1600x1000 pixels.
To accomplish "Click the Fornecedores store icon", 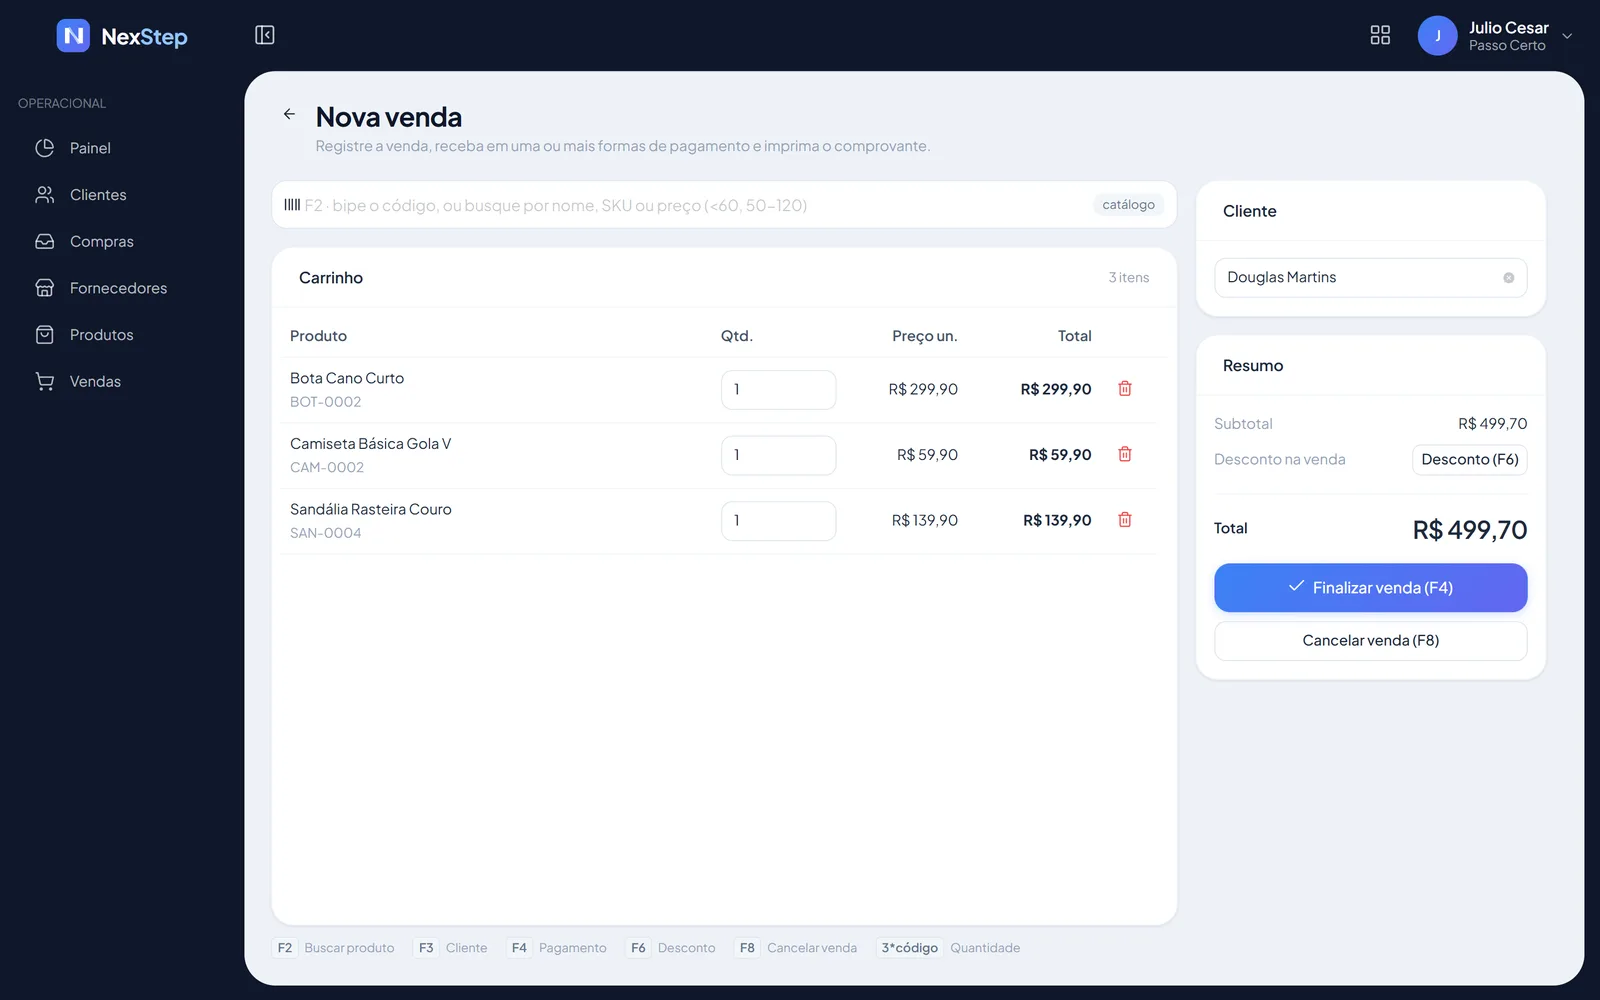I will pos(45,288).
